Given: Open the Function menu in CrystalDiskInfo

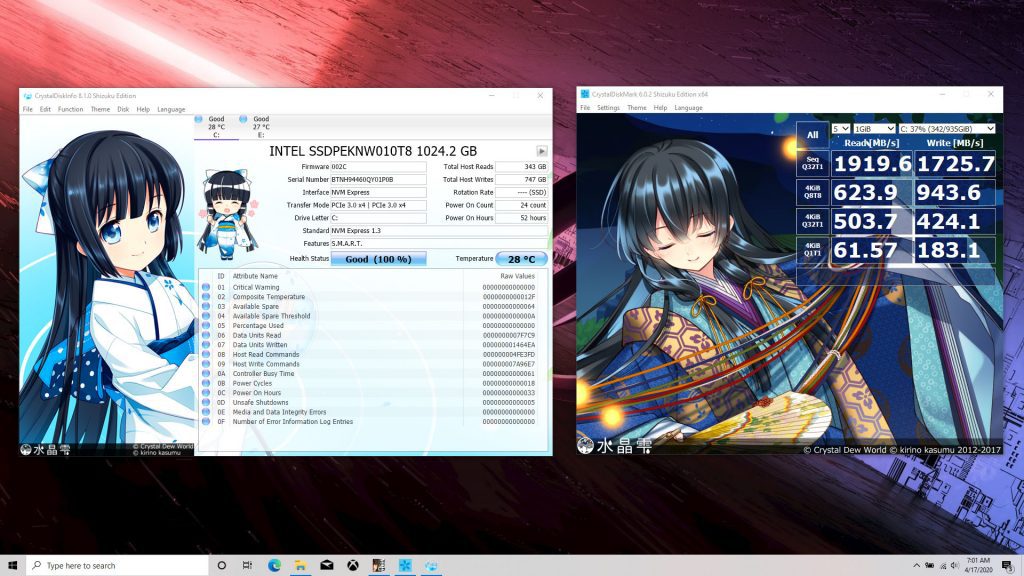Looking at the screenshot, I should pyautogui.click(x=70, y=109).
